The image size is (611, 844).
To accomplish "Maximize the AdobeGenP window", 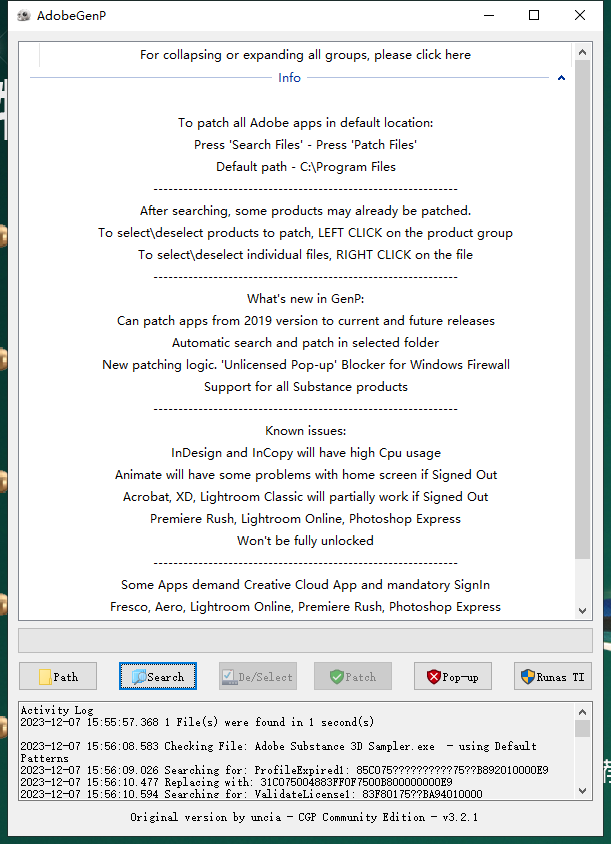I will 533,16.
